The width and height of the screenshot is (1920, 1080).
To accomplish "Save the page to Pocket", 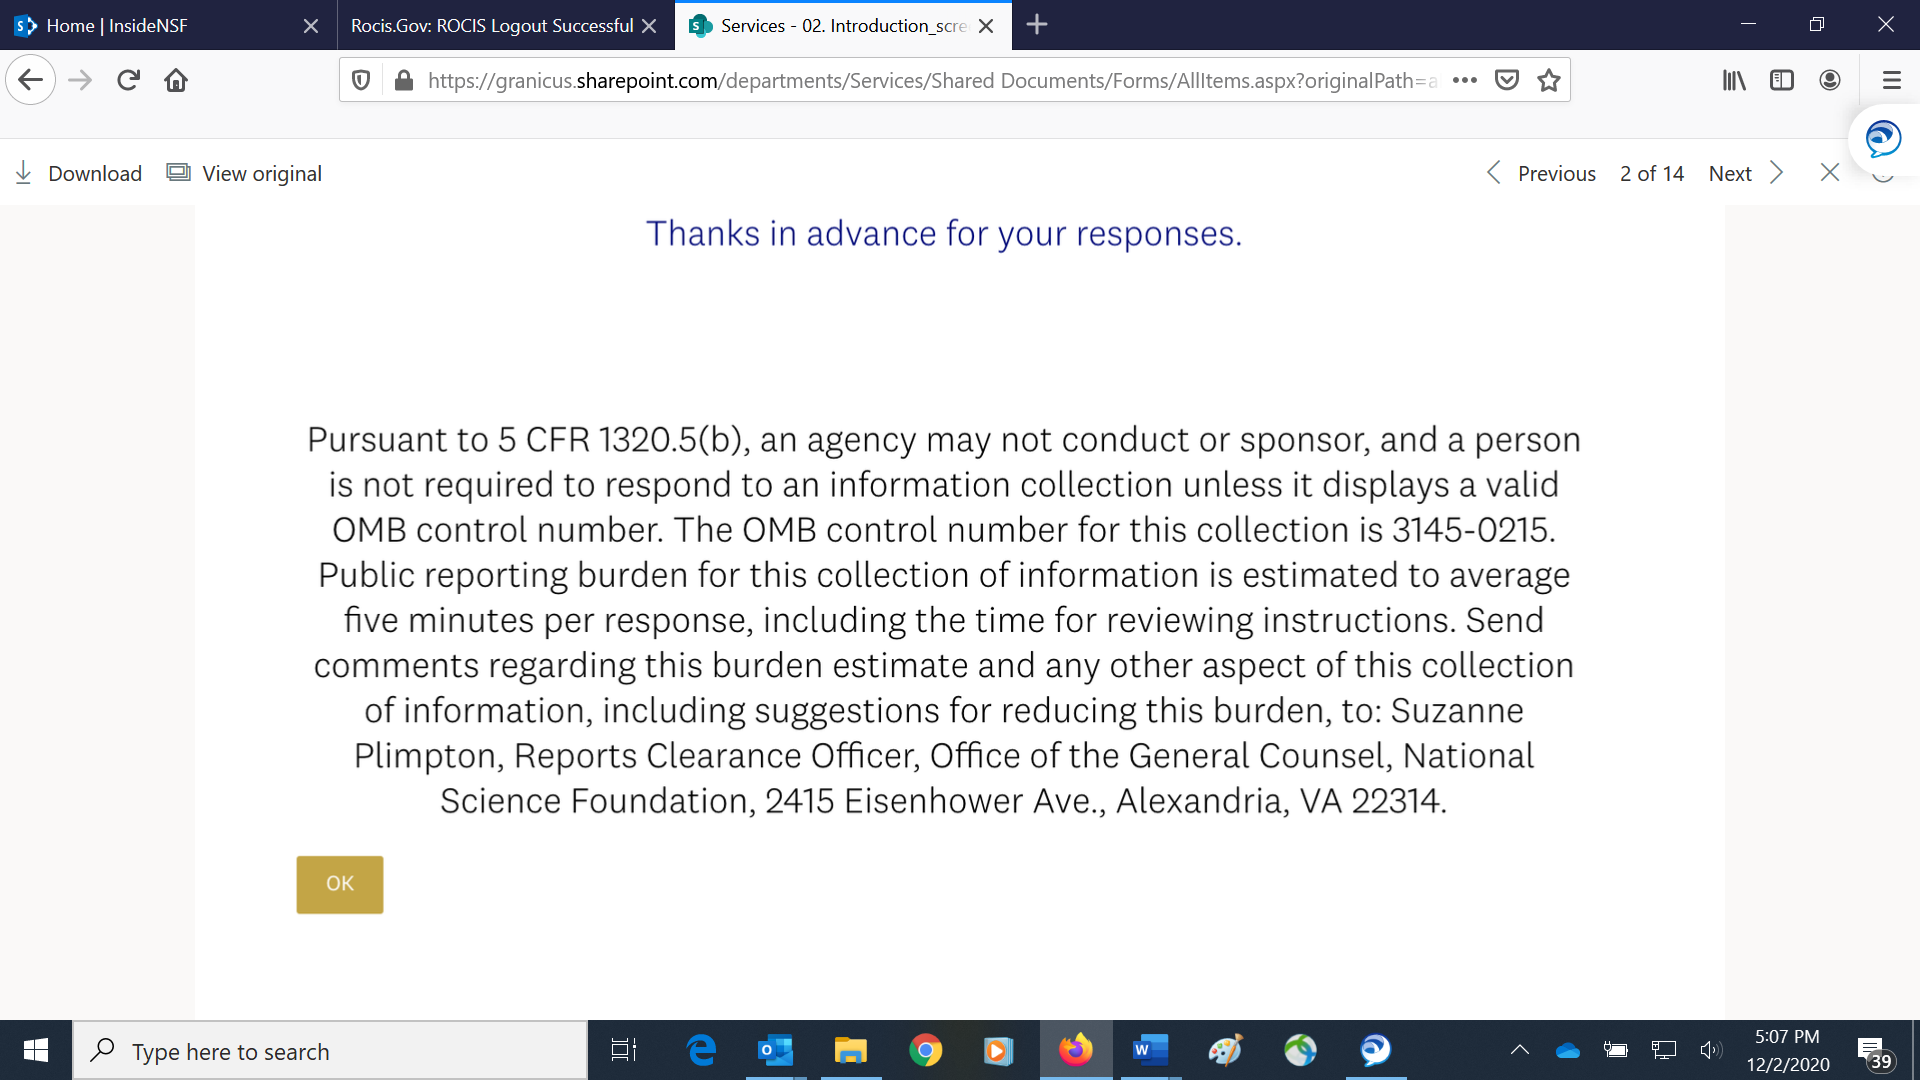I will pyautogui.click(x=1507, y=80).
